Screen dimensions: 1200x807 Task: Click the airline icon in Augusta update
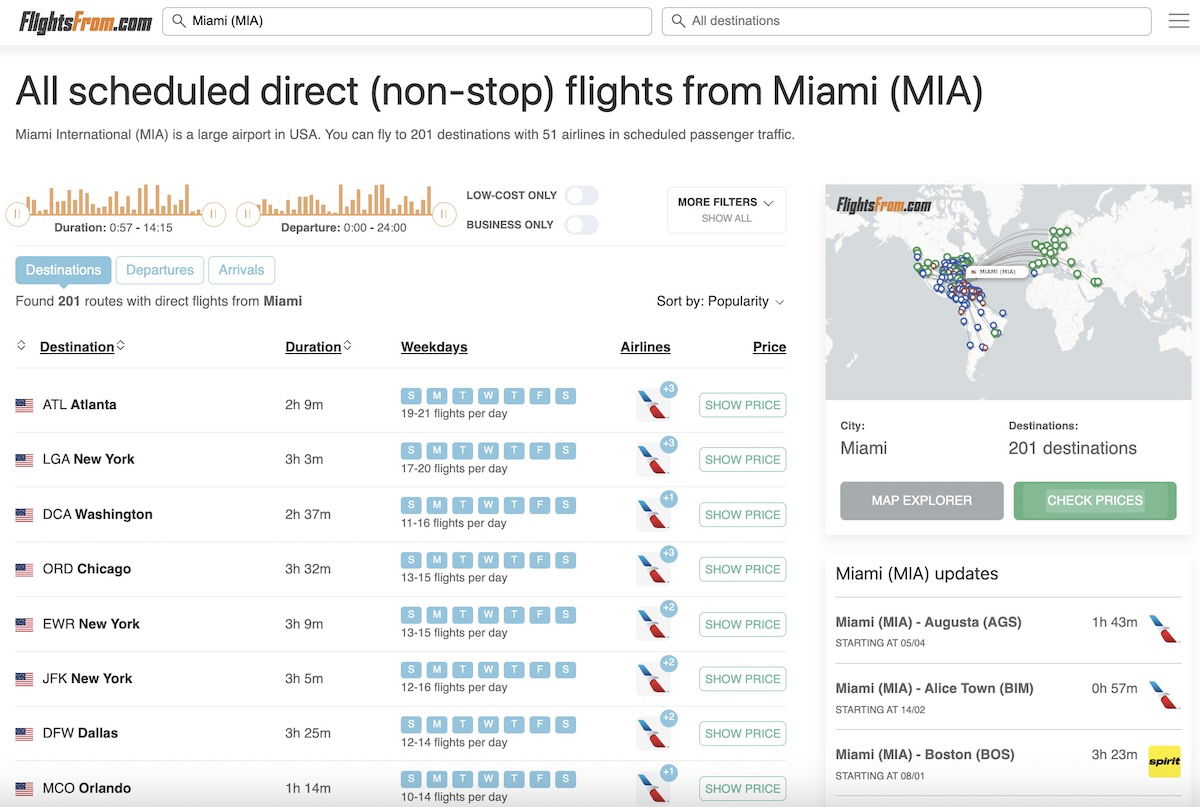tap(1164, 629)
